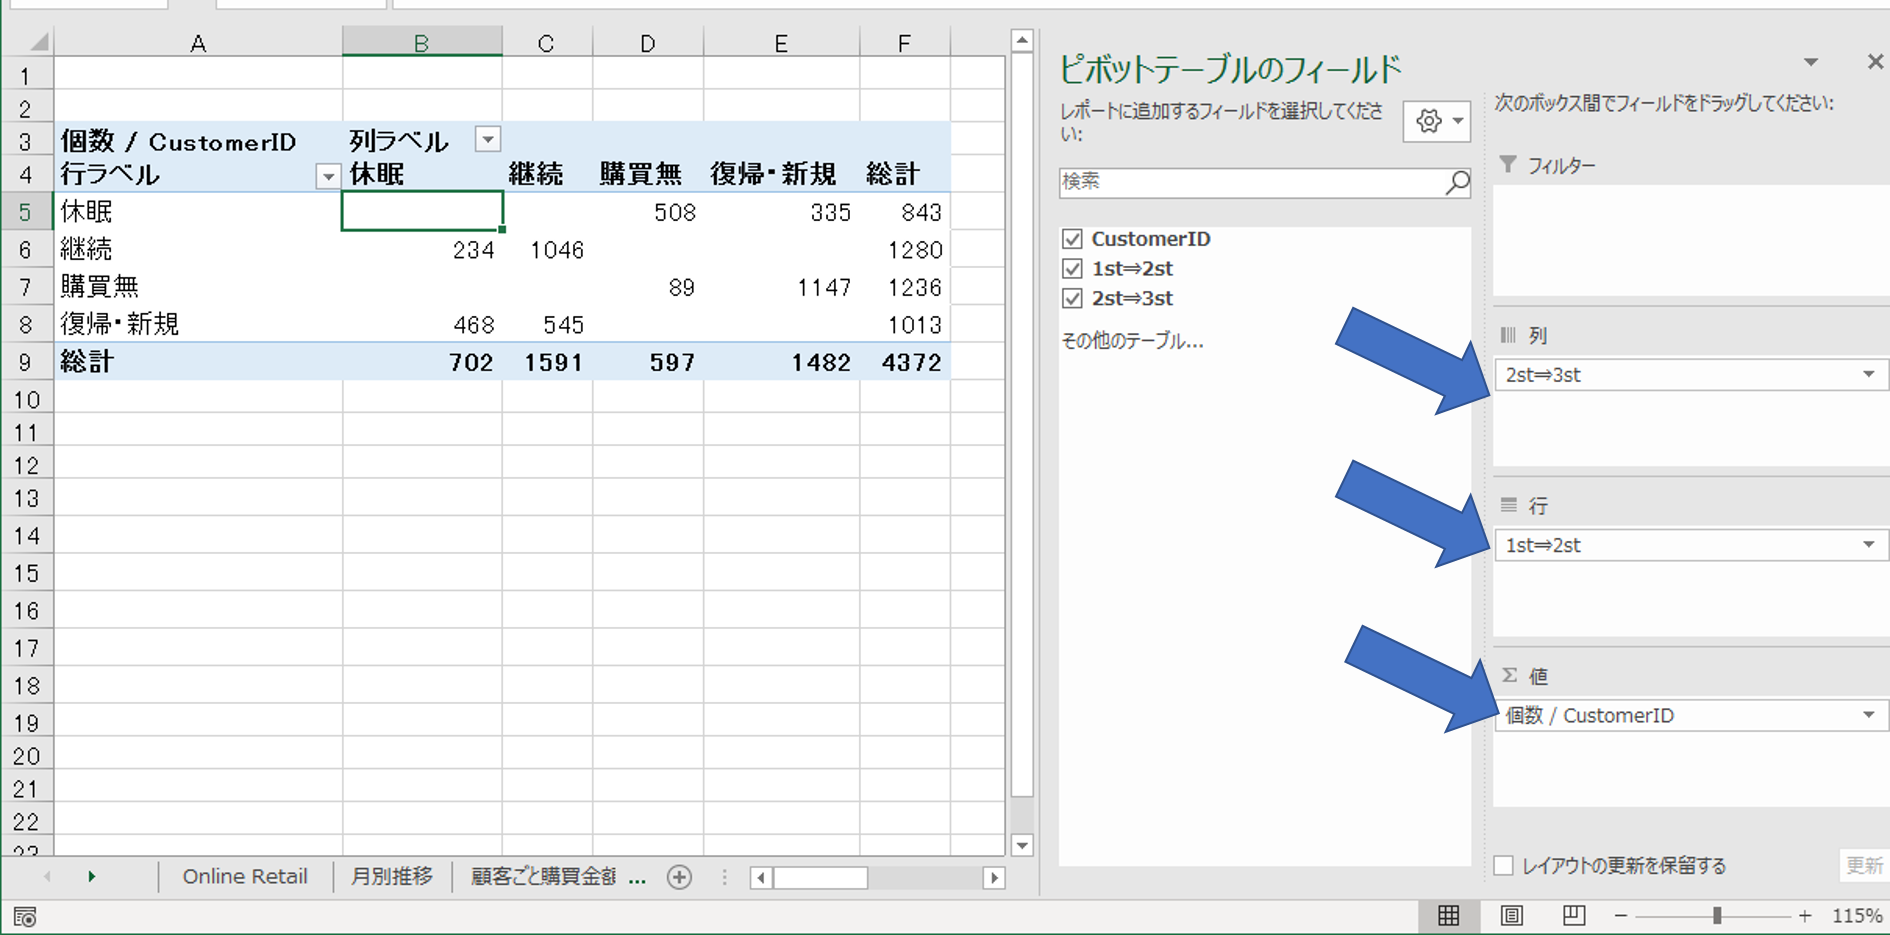
Task: Open 2st⇒3st field dropdown in Columns area
Action: coord(1868,375)
